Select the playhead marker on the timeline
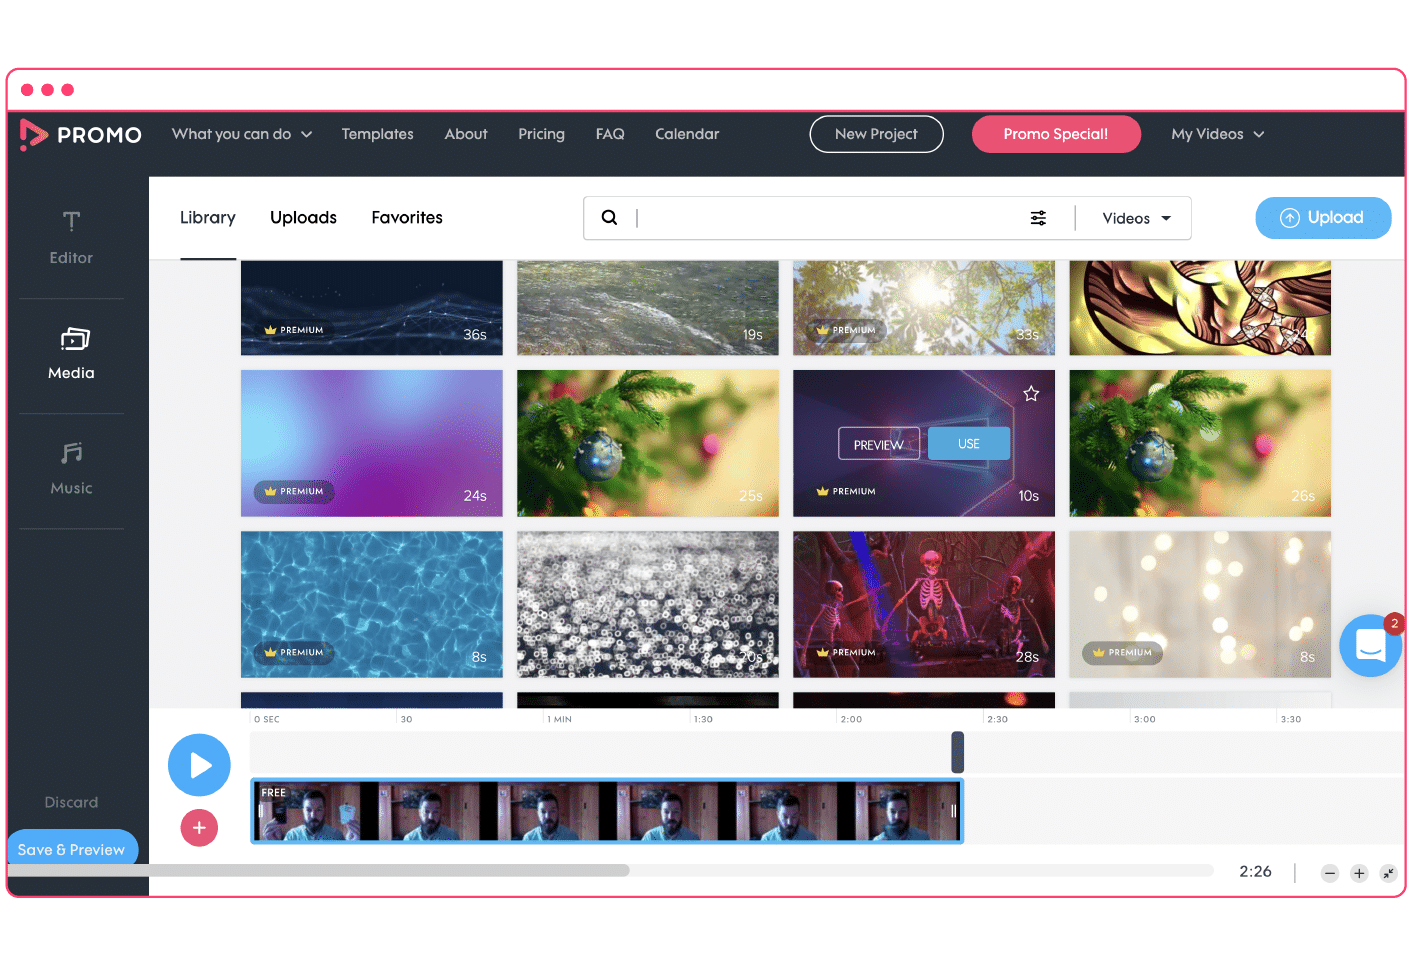1412x978 pixels. [x=957, y=751]
